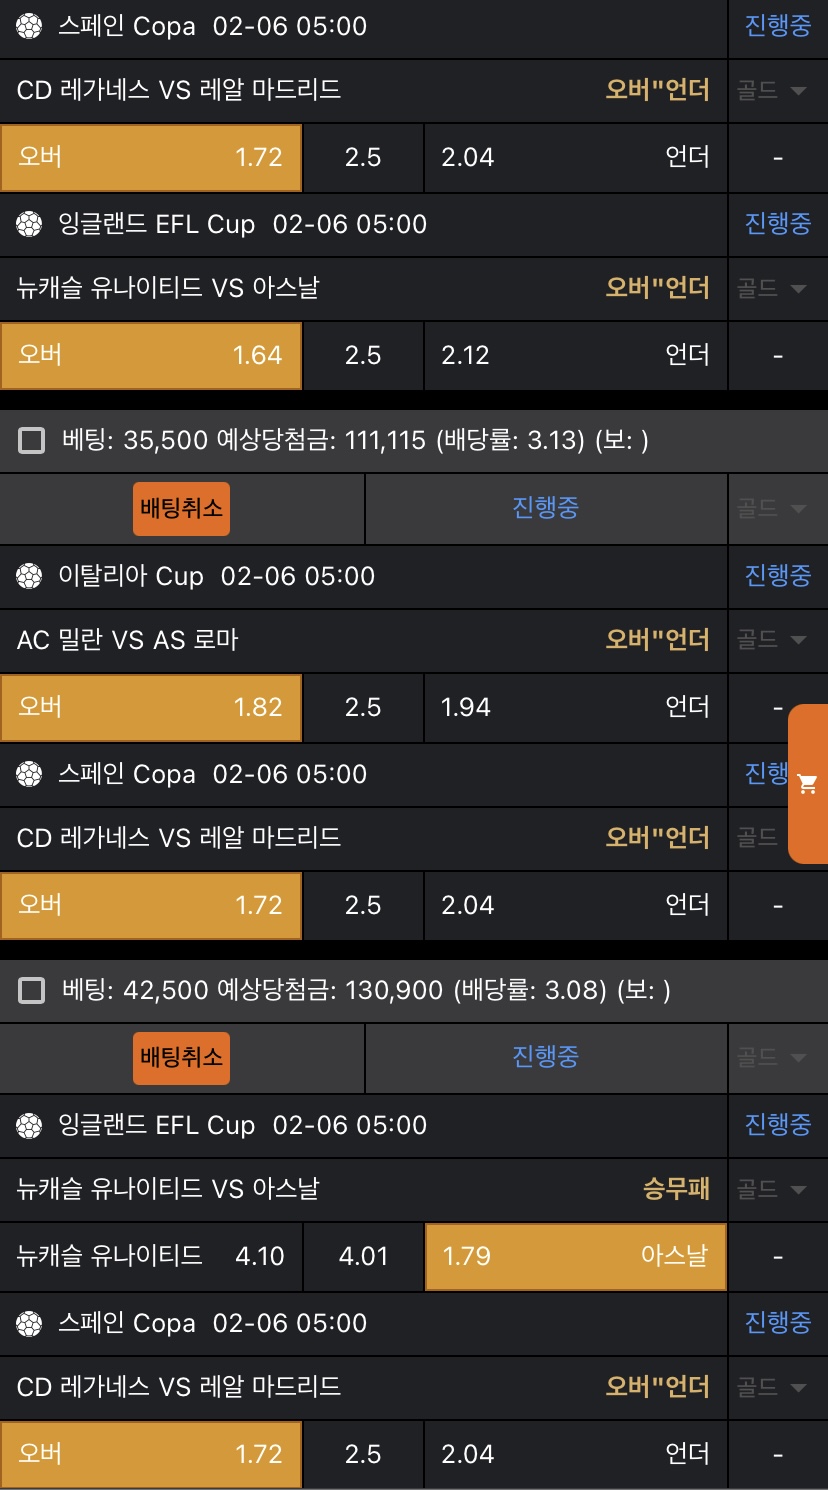
Task: Click ball icon of EFL Cup 오버언더 match
Action: pos(30,224)
